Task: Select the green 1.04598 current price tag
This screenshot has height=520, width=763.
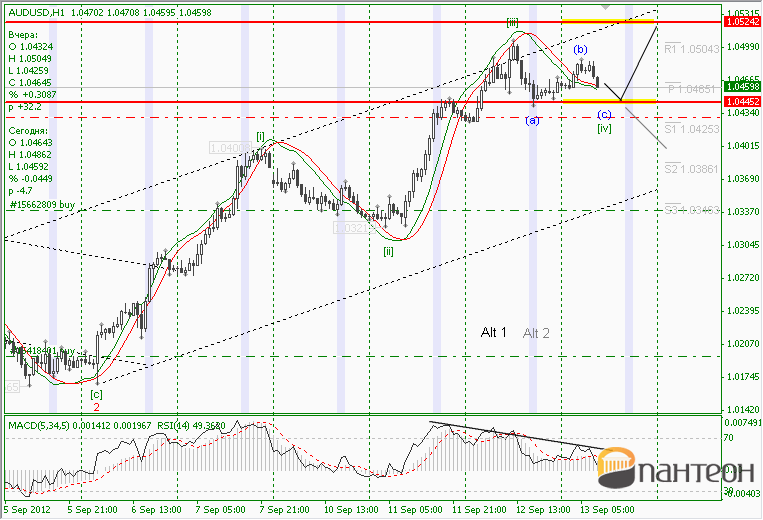Action: pyautogui.click(x=742, y=87)
